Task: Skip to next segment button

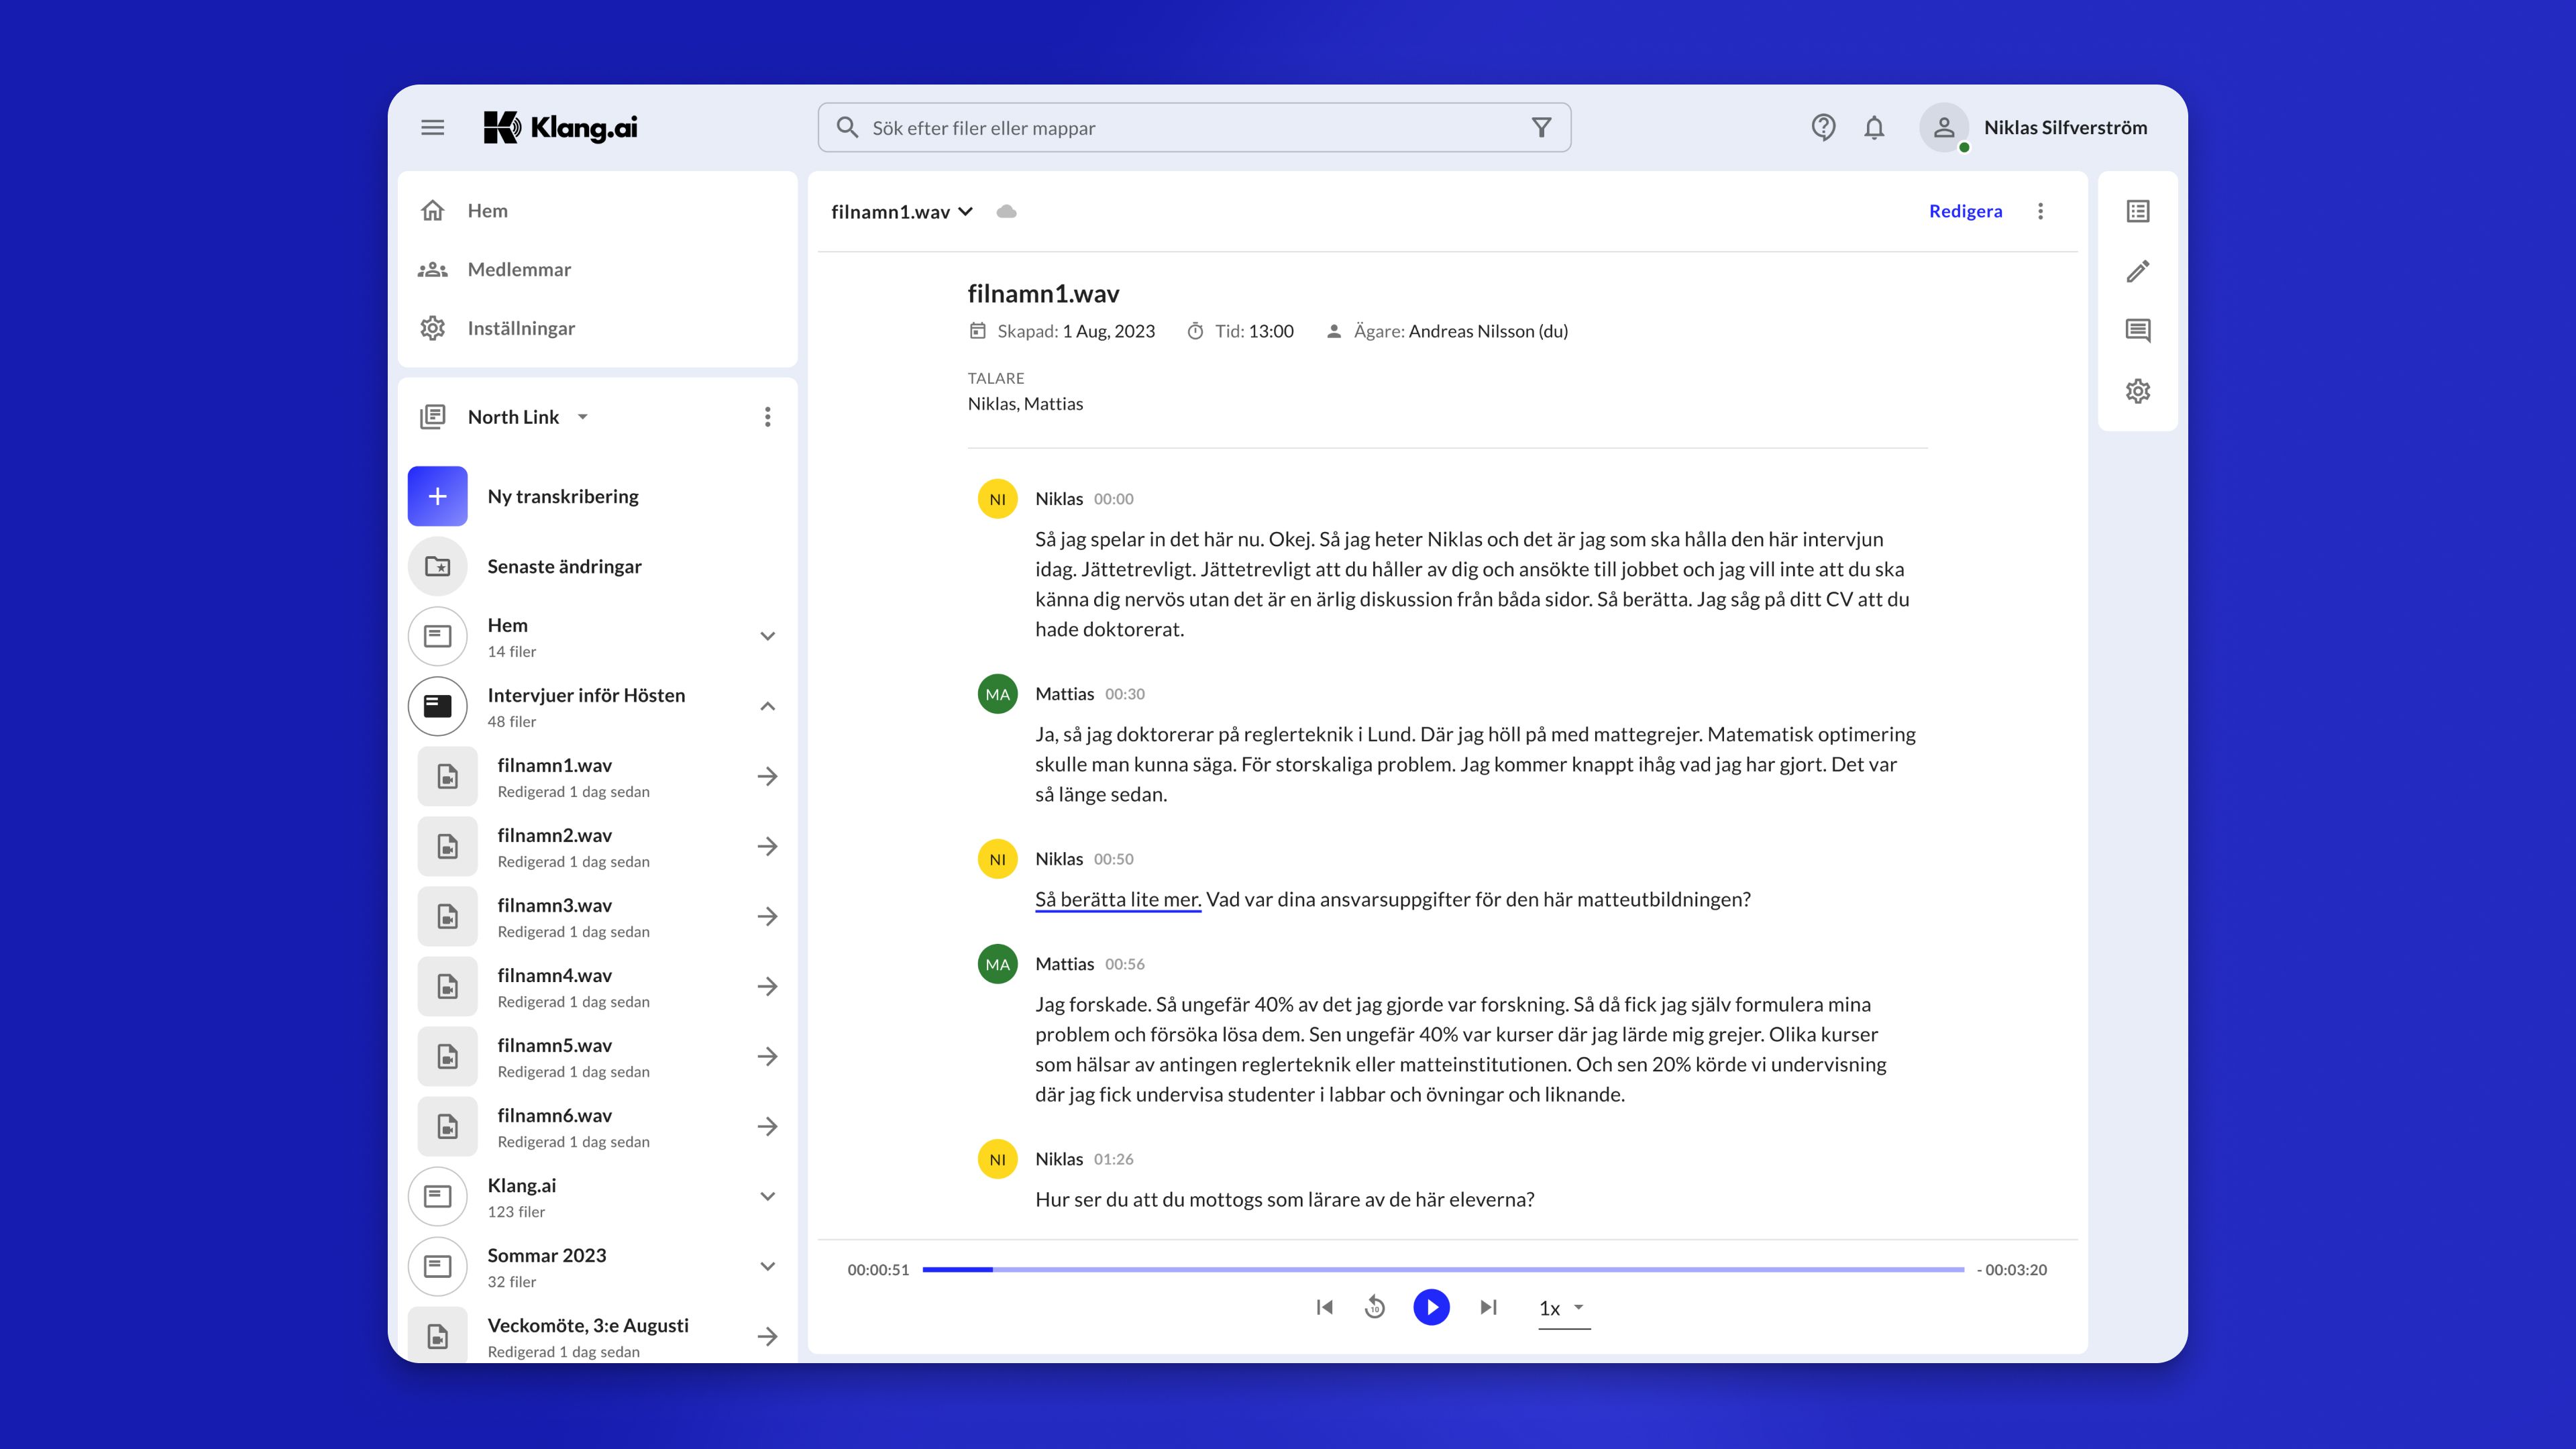Action: tap(1488, 1307)
